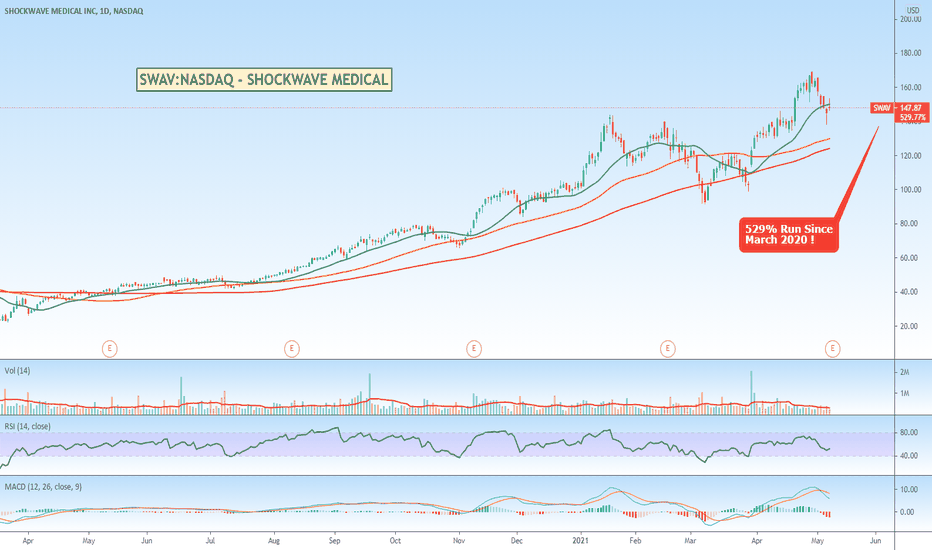Click the USD currency label
This screenshot has height=550, width=932.
point(912,11)
